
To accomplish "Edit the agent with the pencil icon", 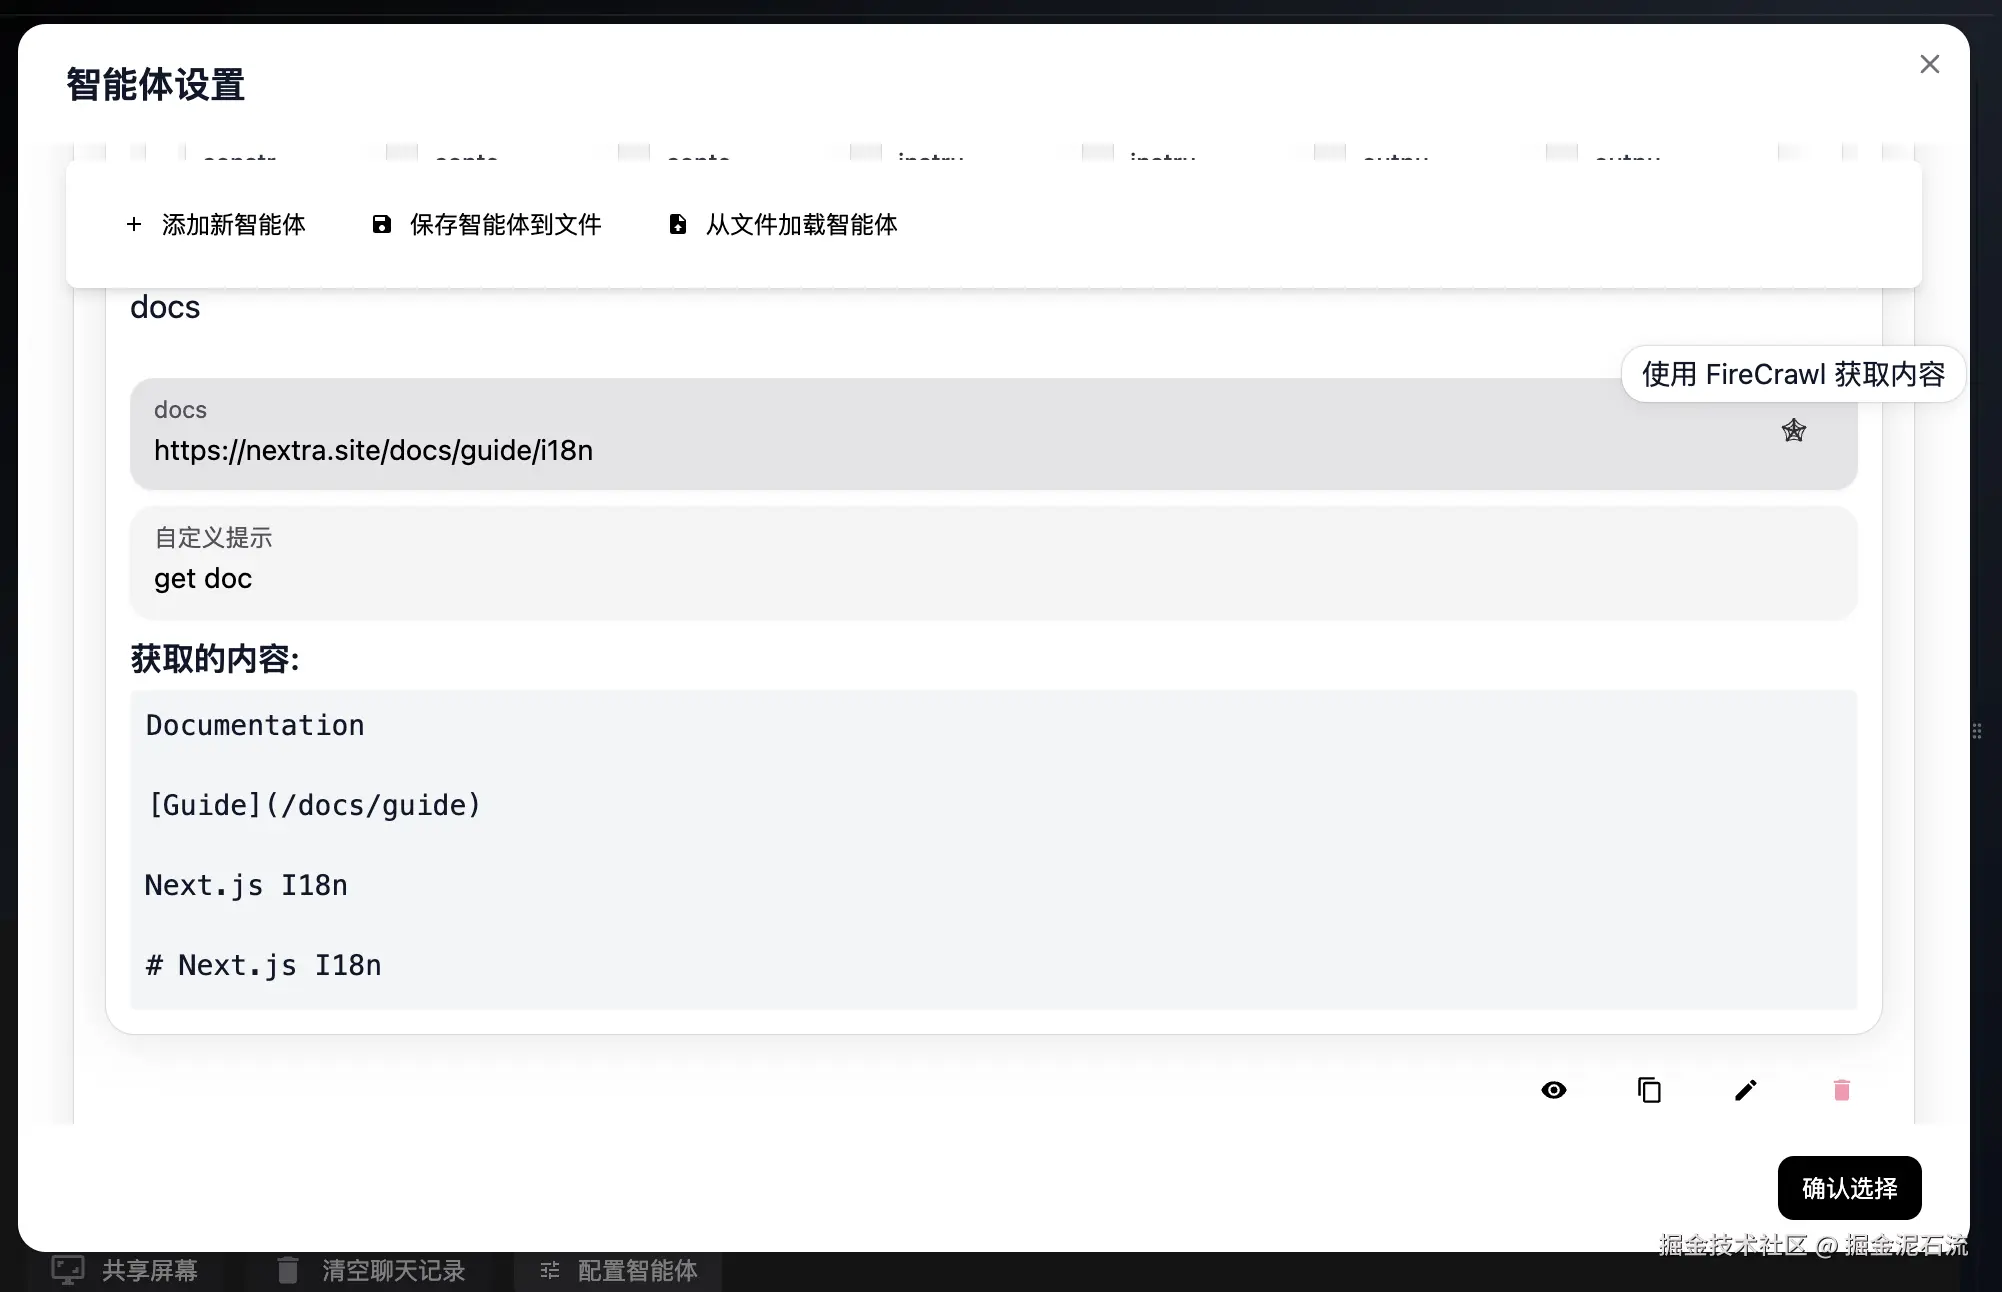I will [x=1745, y=1090].
